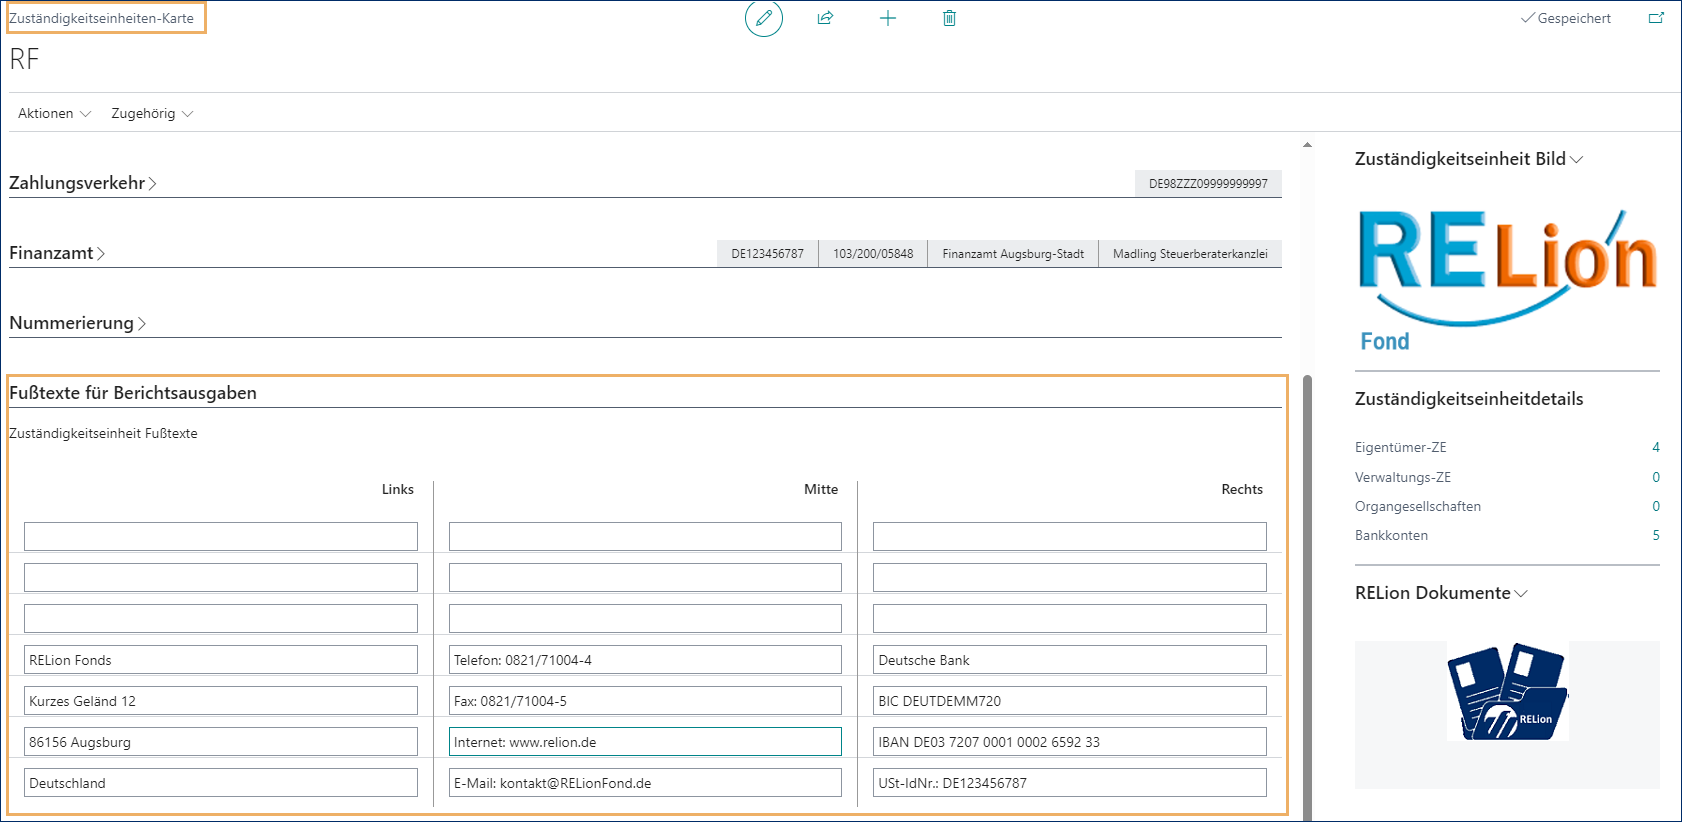Expand the Nummerierung section
Screen dimensions: 1682x822
click(x=77, y=323)
